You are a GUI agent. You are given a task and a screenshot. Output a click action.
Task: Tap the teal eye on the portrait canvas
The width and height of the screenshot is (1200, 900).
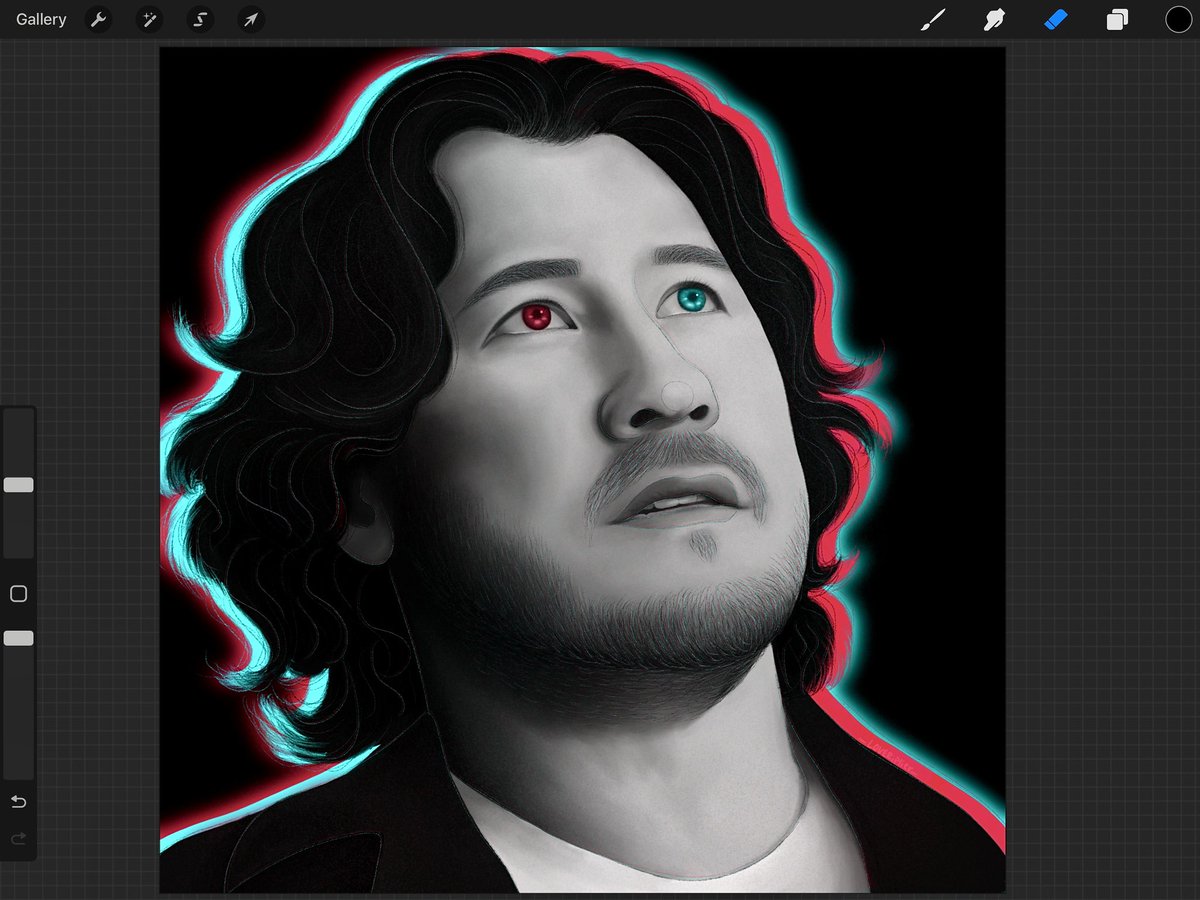click(x=691, y=298)
